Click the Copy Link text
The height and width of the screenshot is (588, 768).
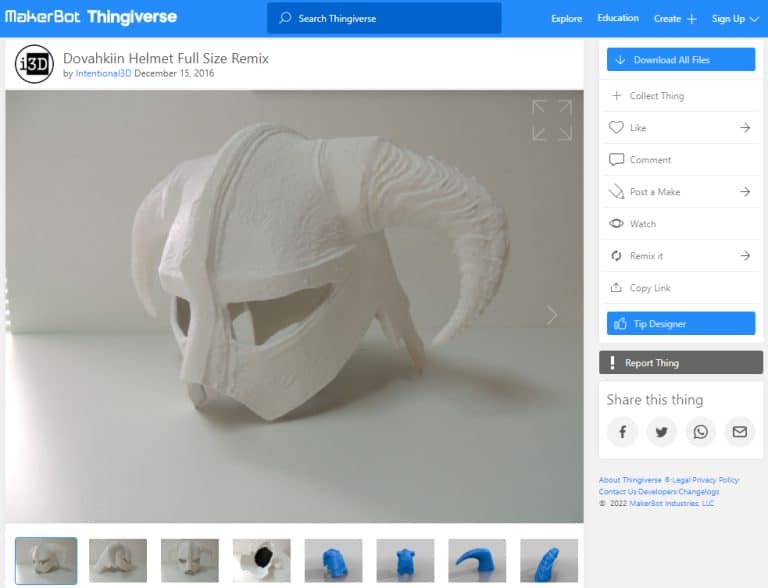[650, 288]
